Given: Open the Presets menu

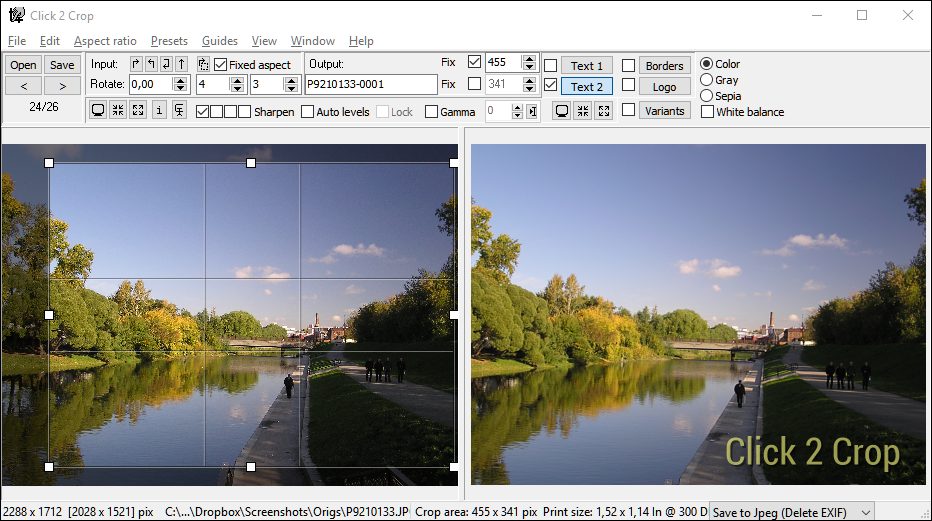Looking at the screenshot, I should (x=169, y=41).
